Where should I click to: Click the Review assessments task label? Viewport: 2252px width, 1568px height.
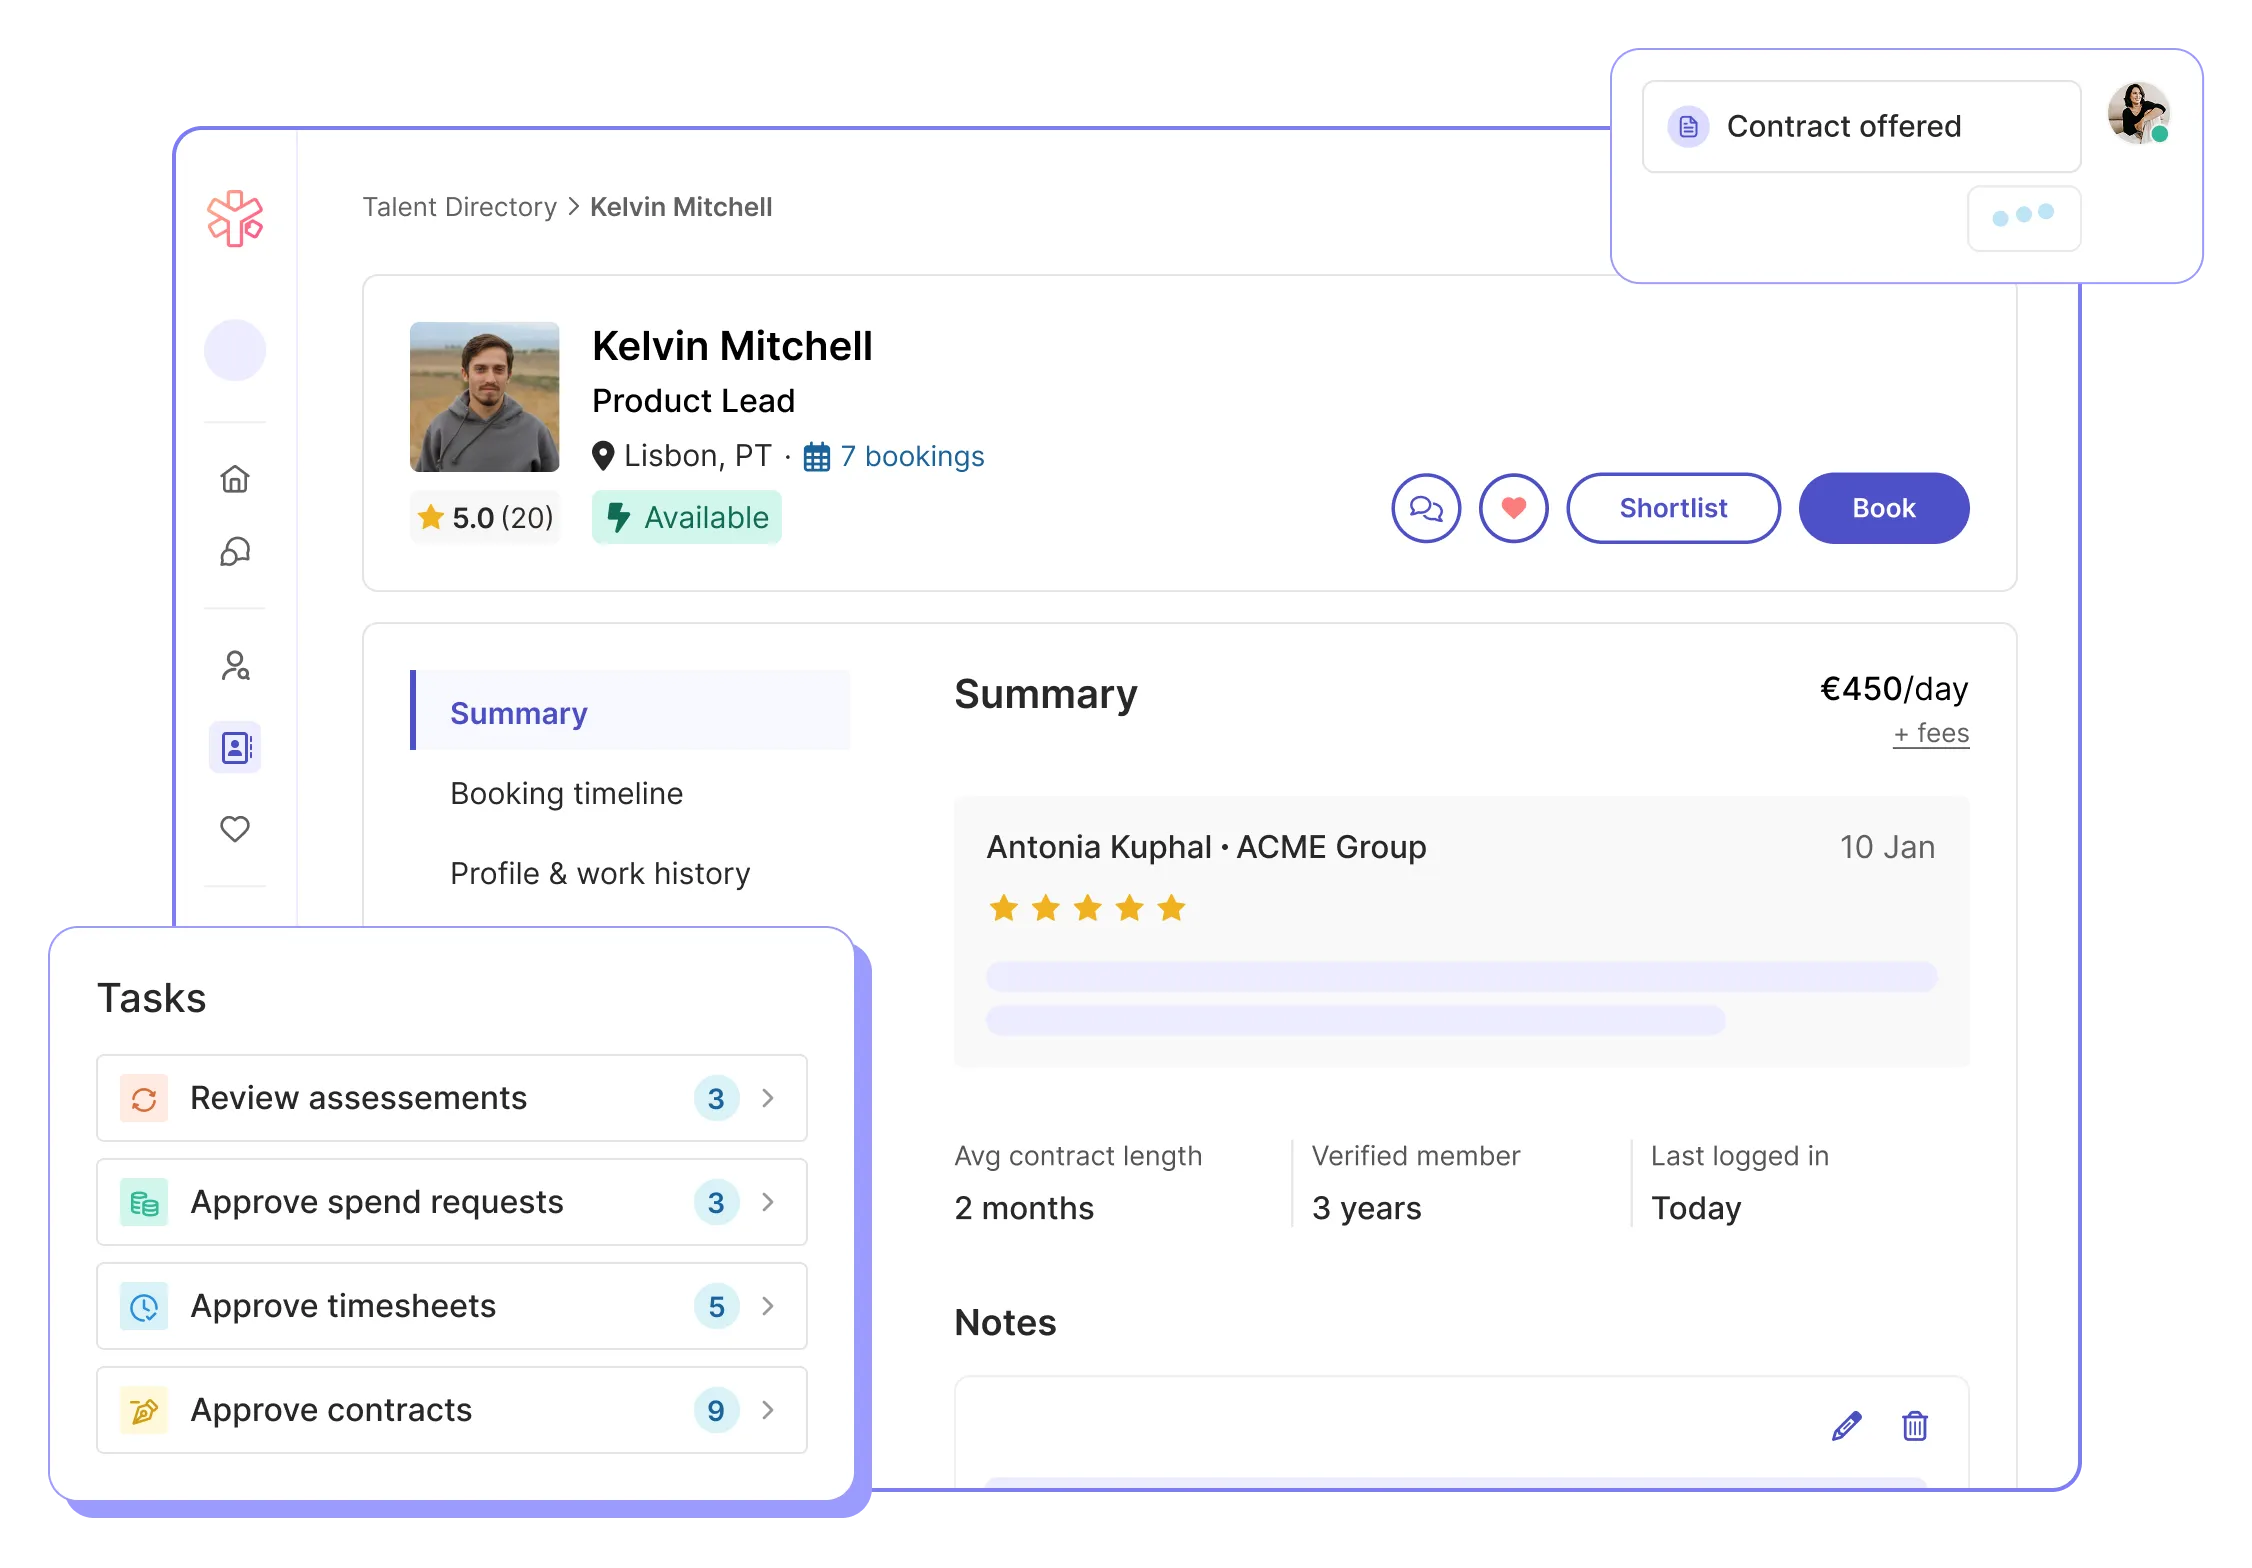(358, 1098)
